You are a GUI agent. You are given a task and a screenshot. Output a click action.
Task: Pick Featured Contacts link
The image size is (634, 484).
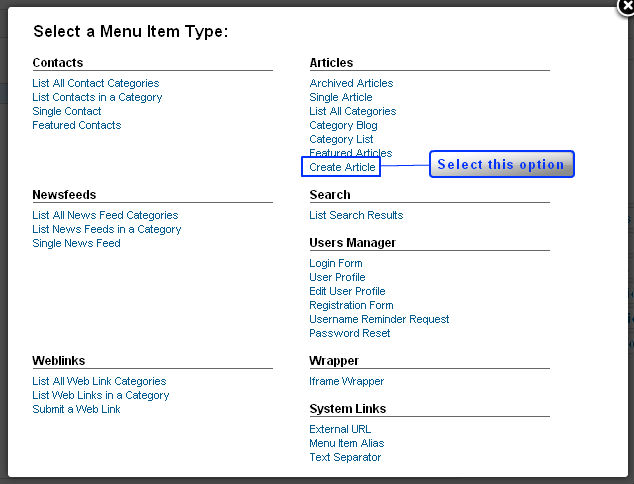pos(77,125)
